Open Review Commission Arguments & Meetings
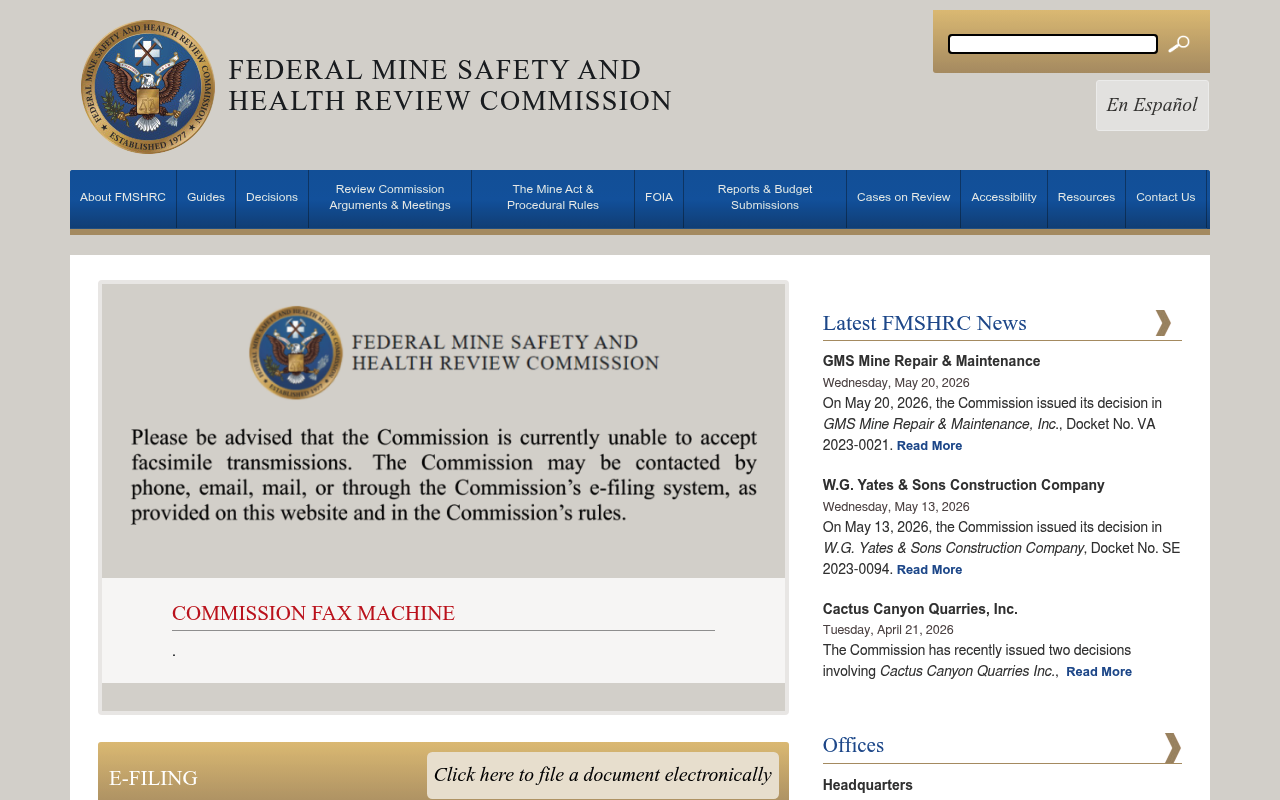1280x800 pixels. [390, 198]
